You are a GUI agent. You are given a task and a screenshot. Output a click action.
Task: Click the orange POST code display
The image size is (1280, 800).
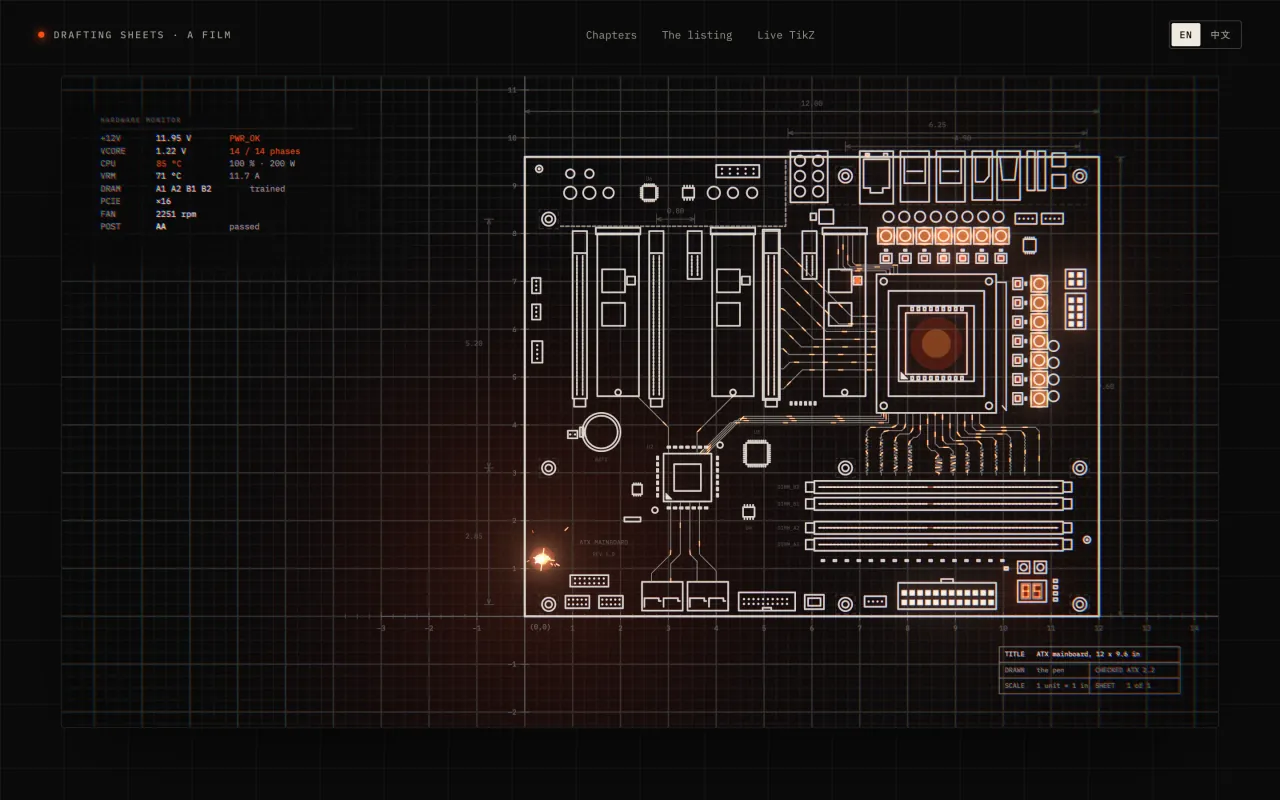click(1032, 590)
